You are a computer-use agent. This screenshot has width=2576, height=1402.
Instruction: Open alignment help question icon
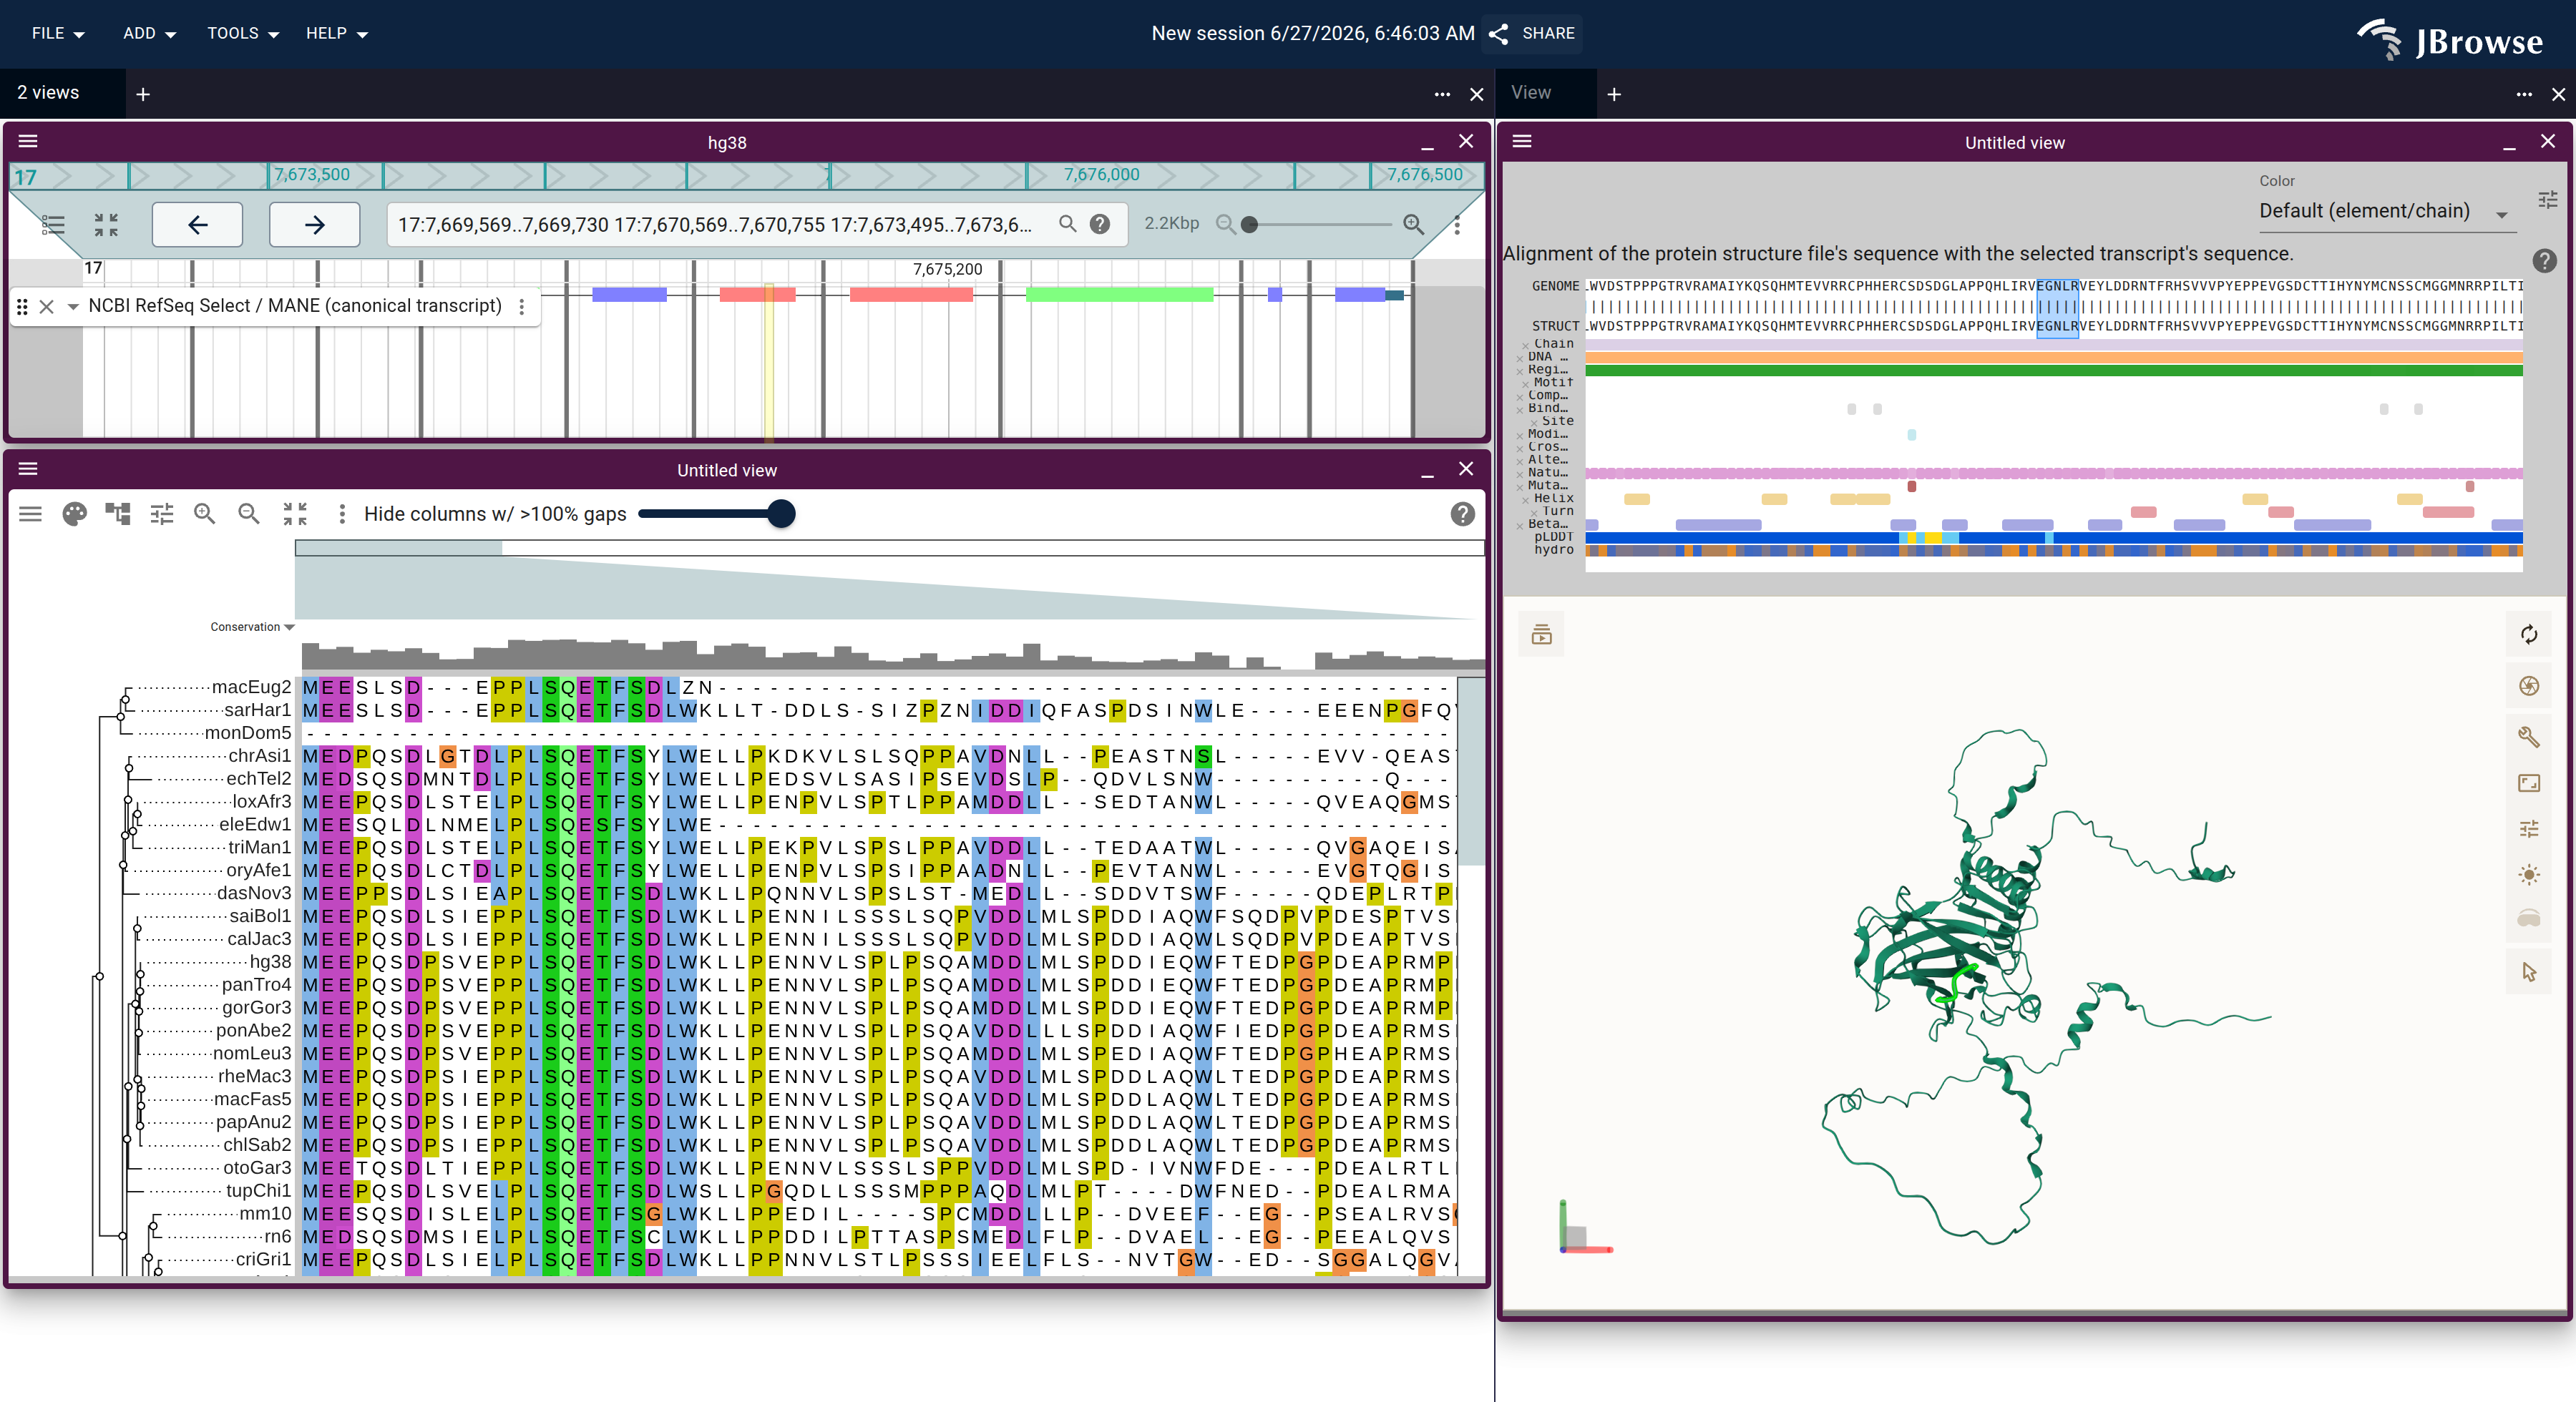(x=2545, y=261)
